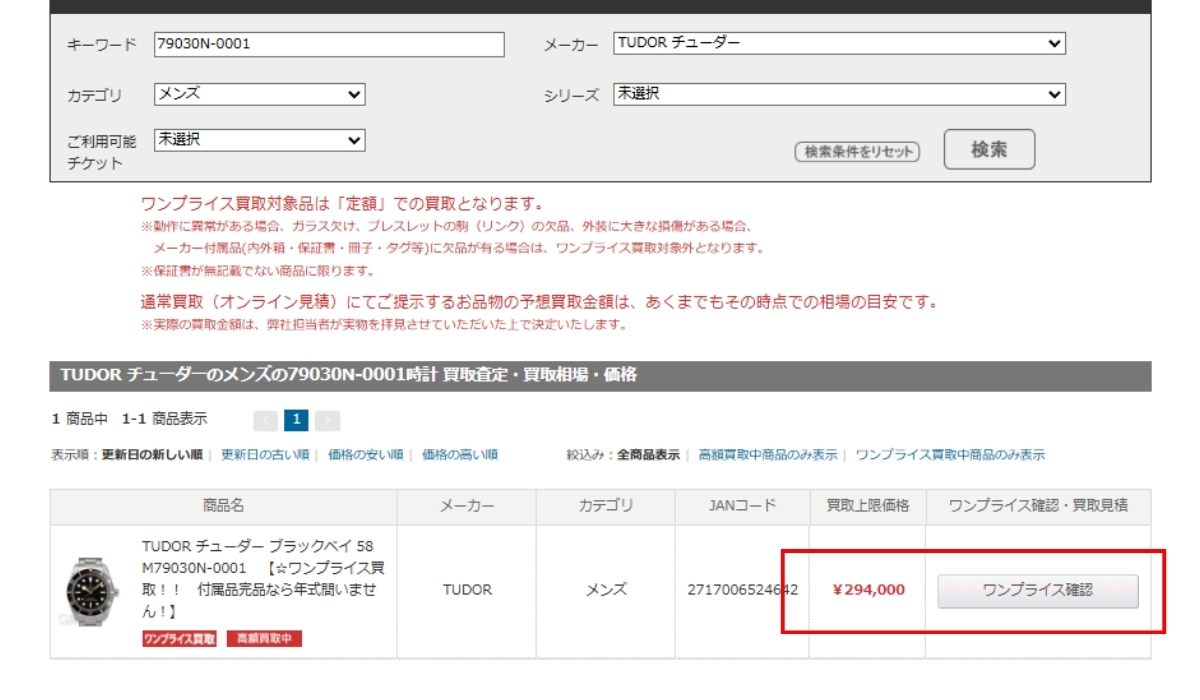Click the JANコード column header
The width and height of the screenshot is (1200, 700).
742,506
